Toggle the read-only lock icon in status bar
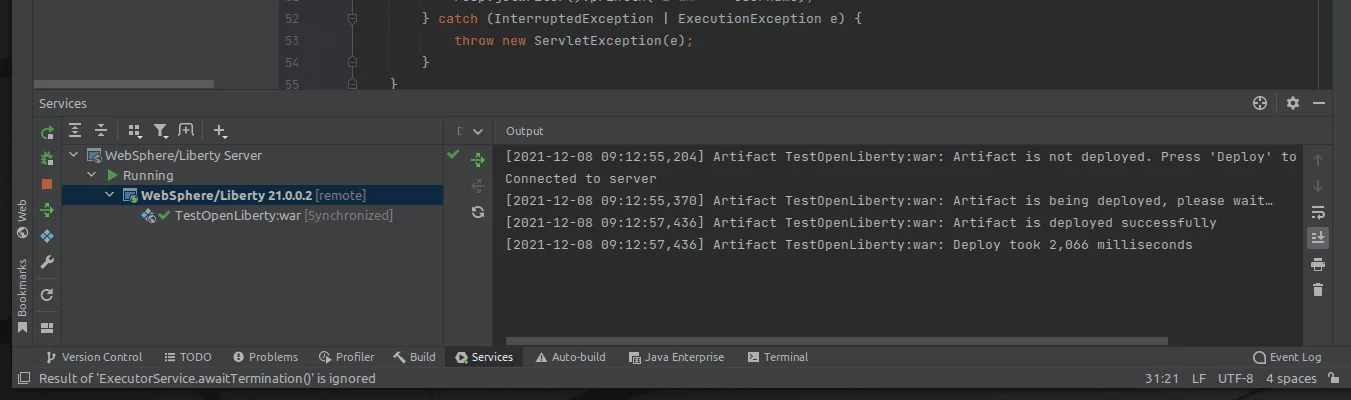Image resolution: width=1351 pixels, height=400 pixels. (x=1332, y=379)
